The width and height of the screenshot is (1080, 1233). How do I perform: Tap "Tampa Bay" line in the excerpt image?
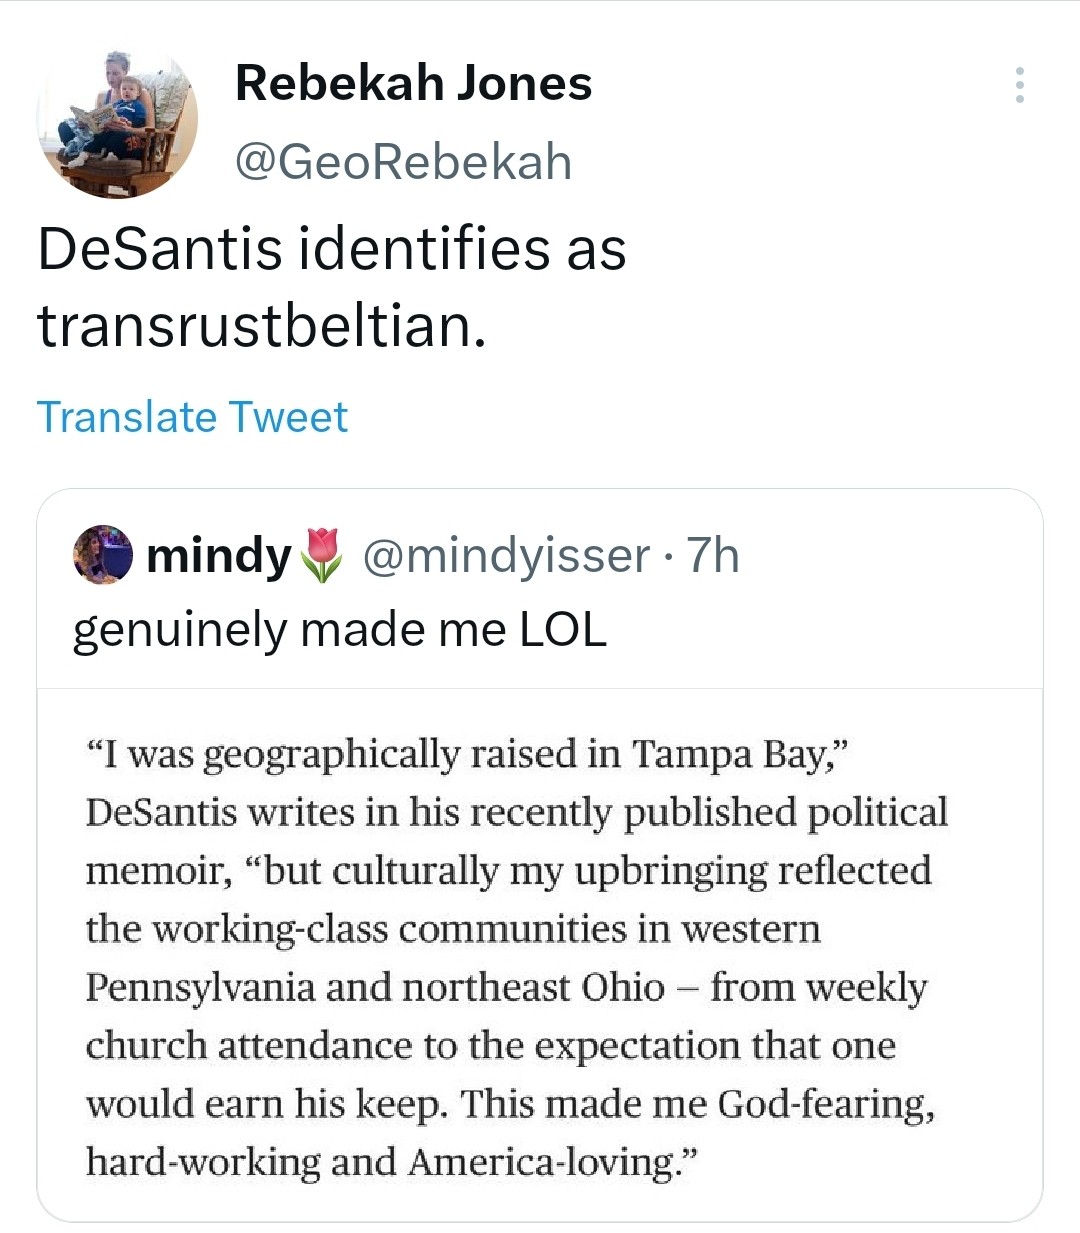tap(468, 755)
